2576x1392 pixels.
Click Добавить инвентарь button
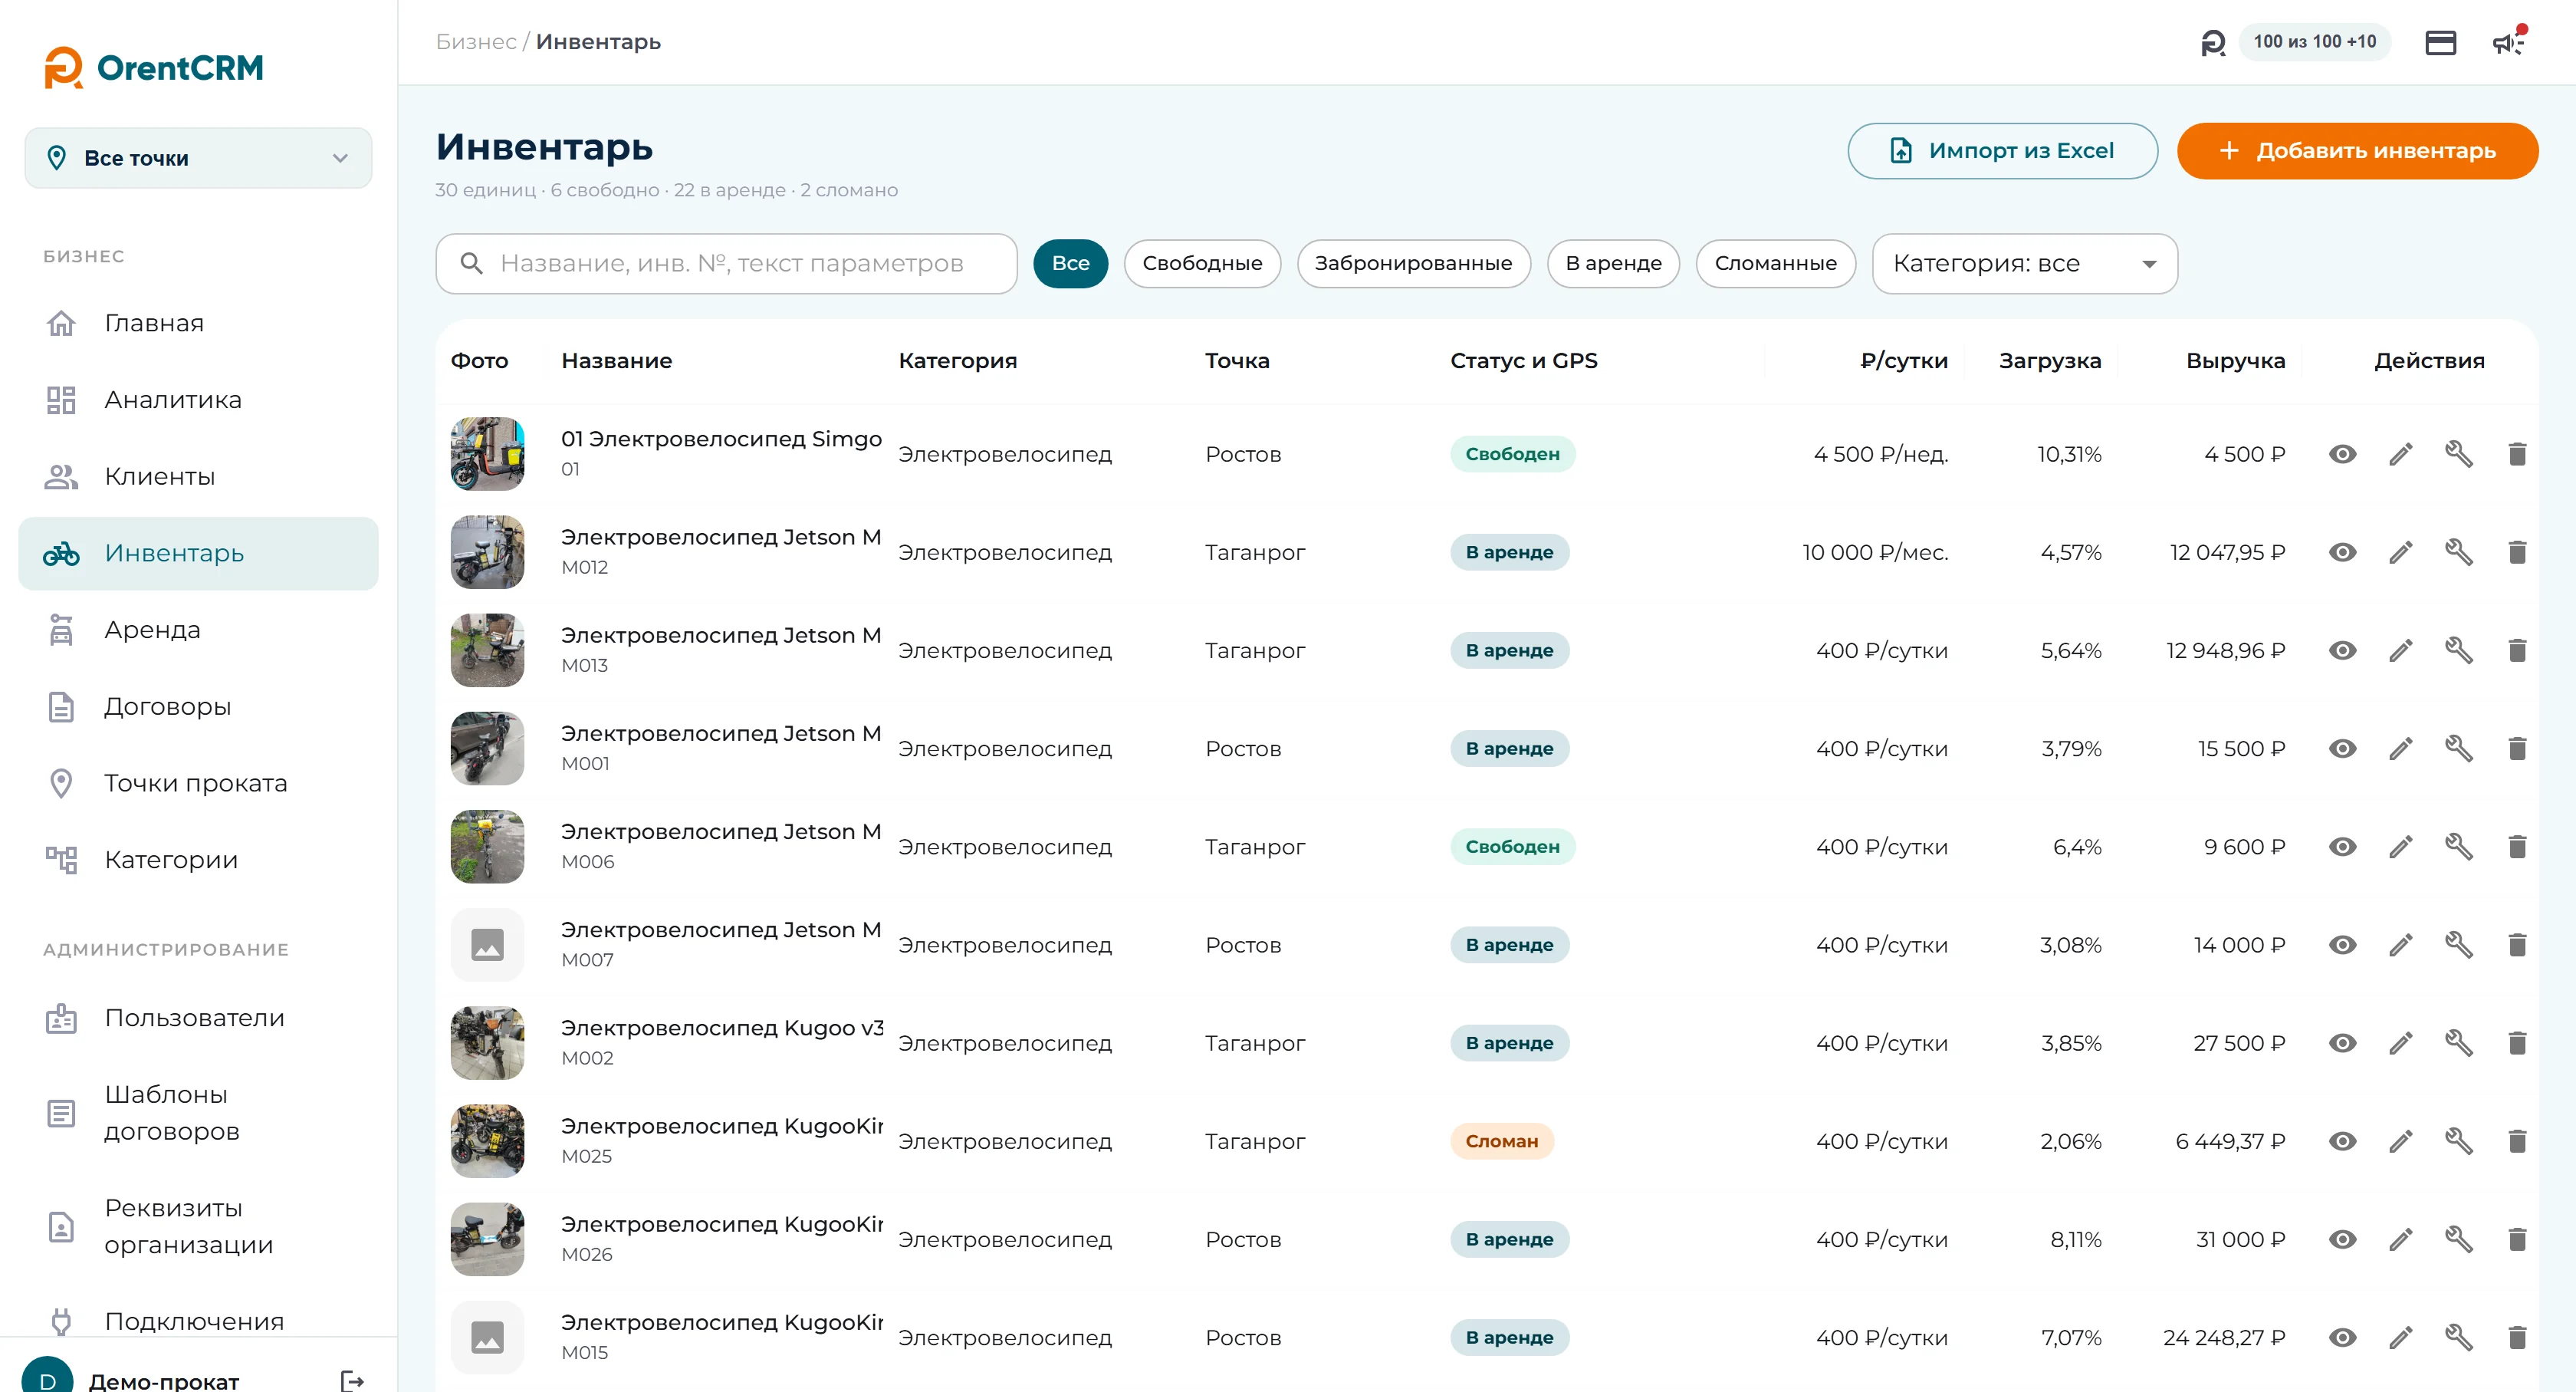pyautogui.click(x=2357, y=151)
